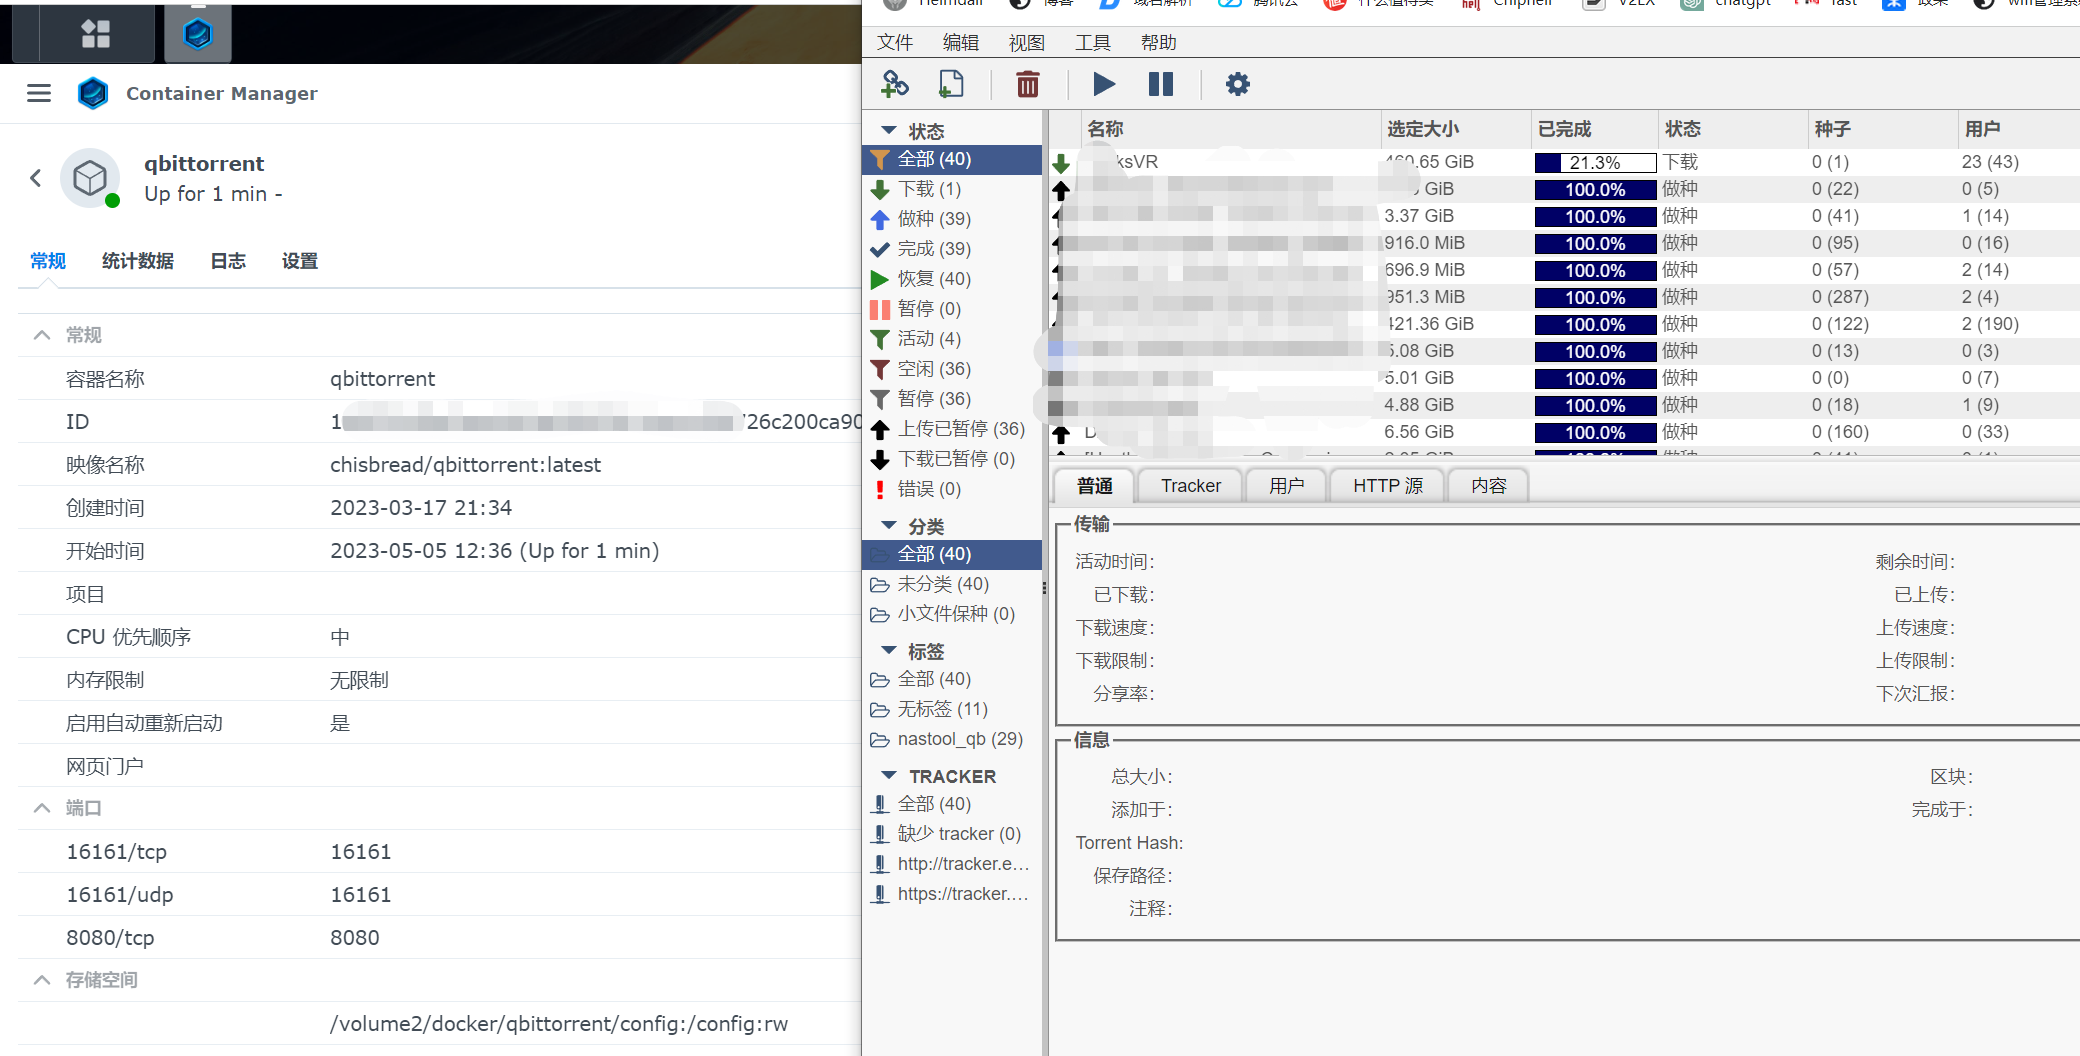
Task: Filter by 完成 (39) status
Action: (x=952, y=249)
